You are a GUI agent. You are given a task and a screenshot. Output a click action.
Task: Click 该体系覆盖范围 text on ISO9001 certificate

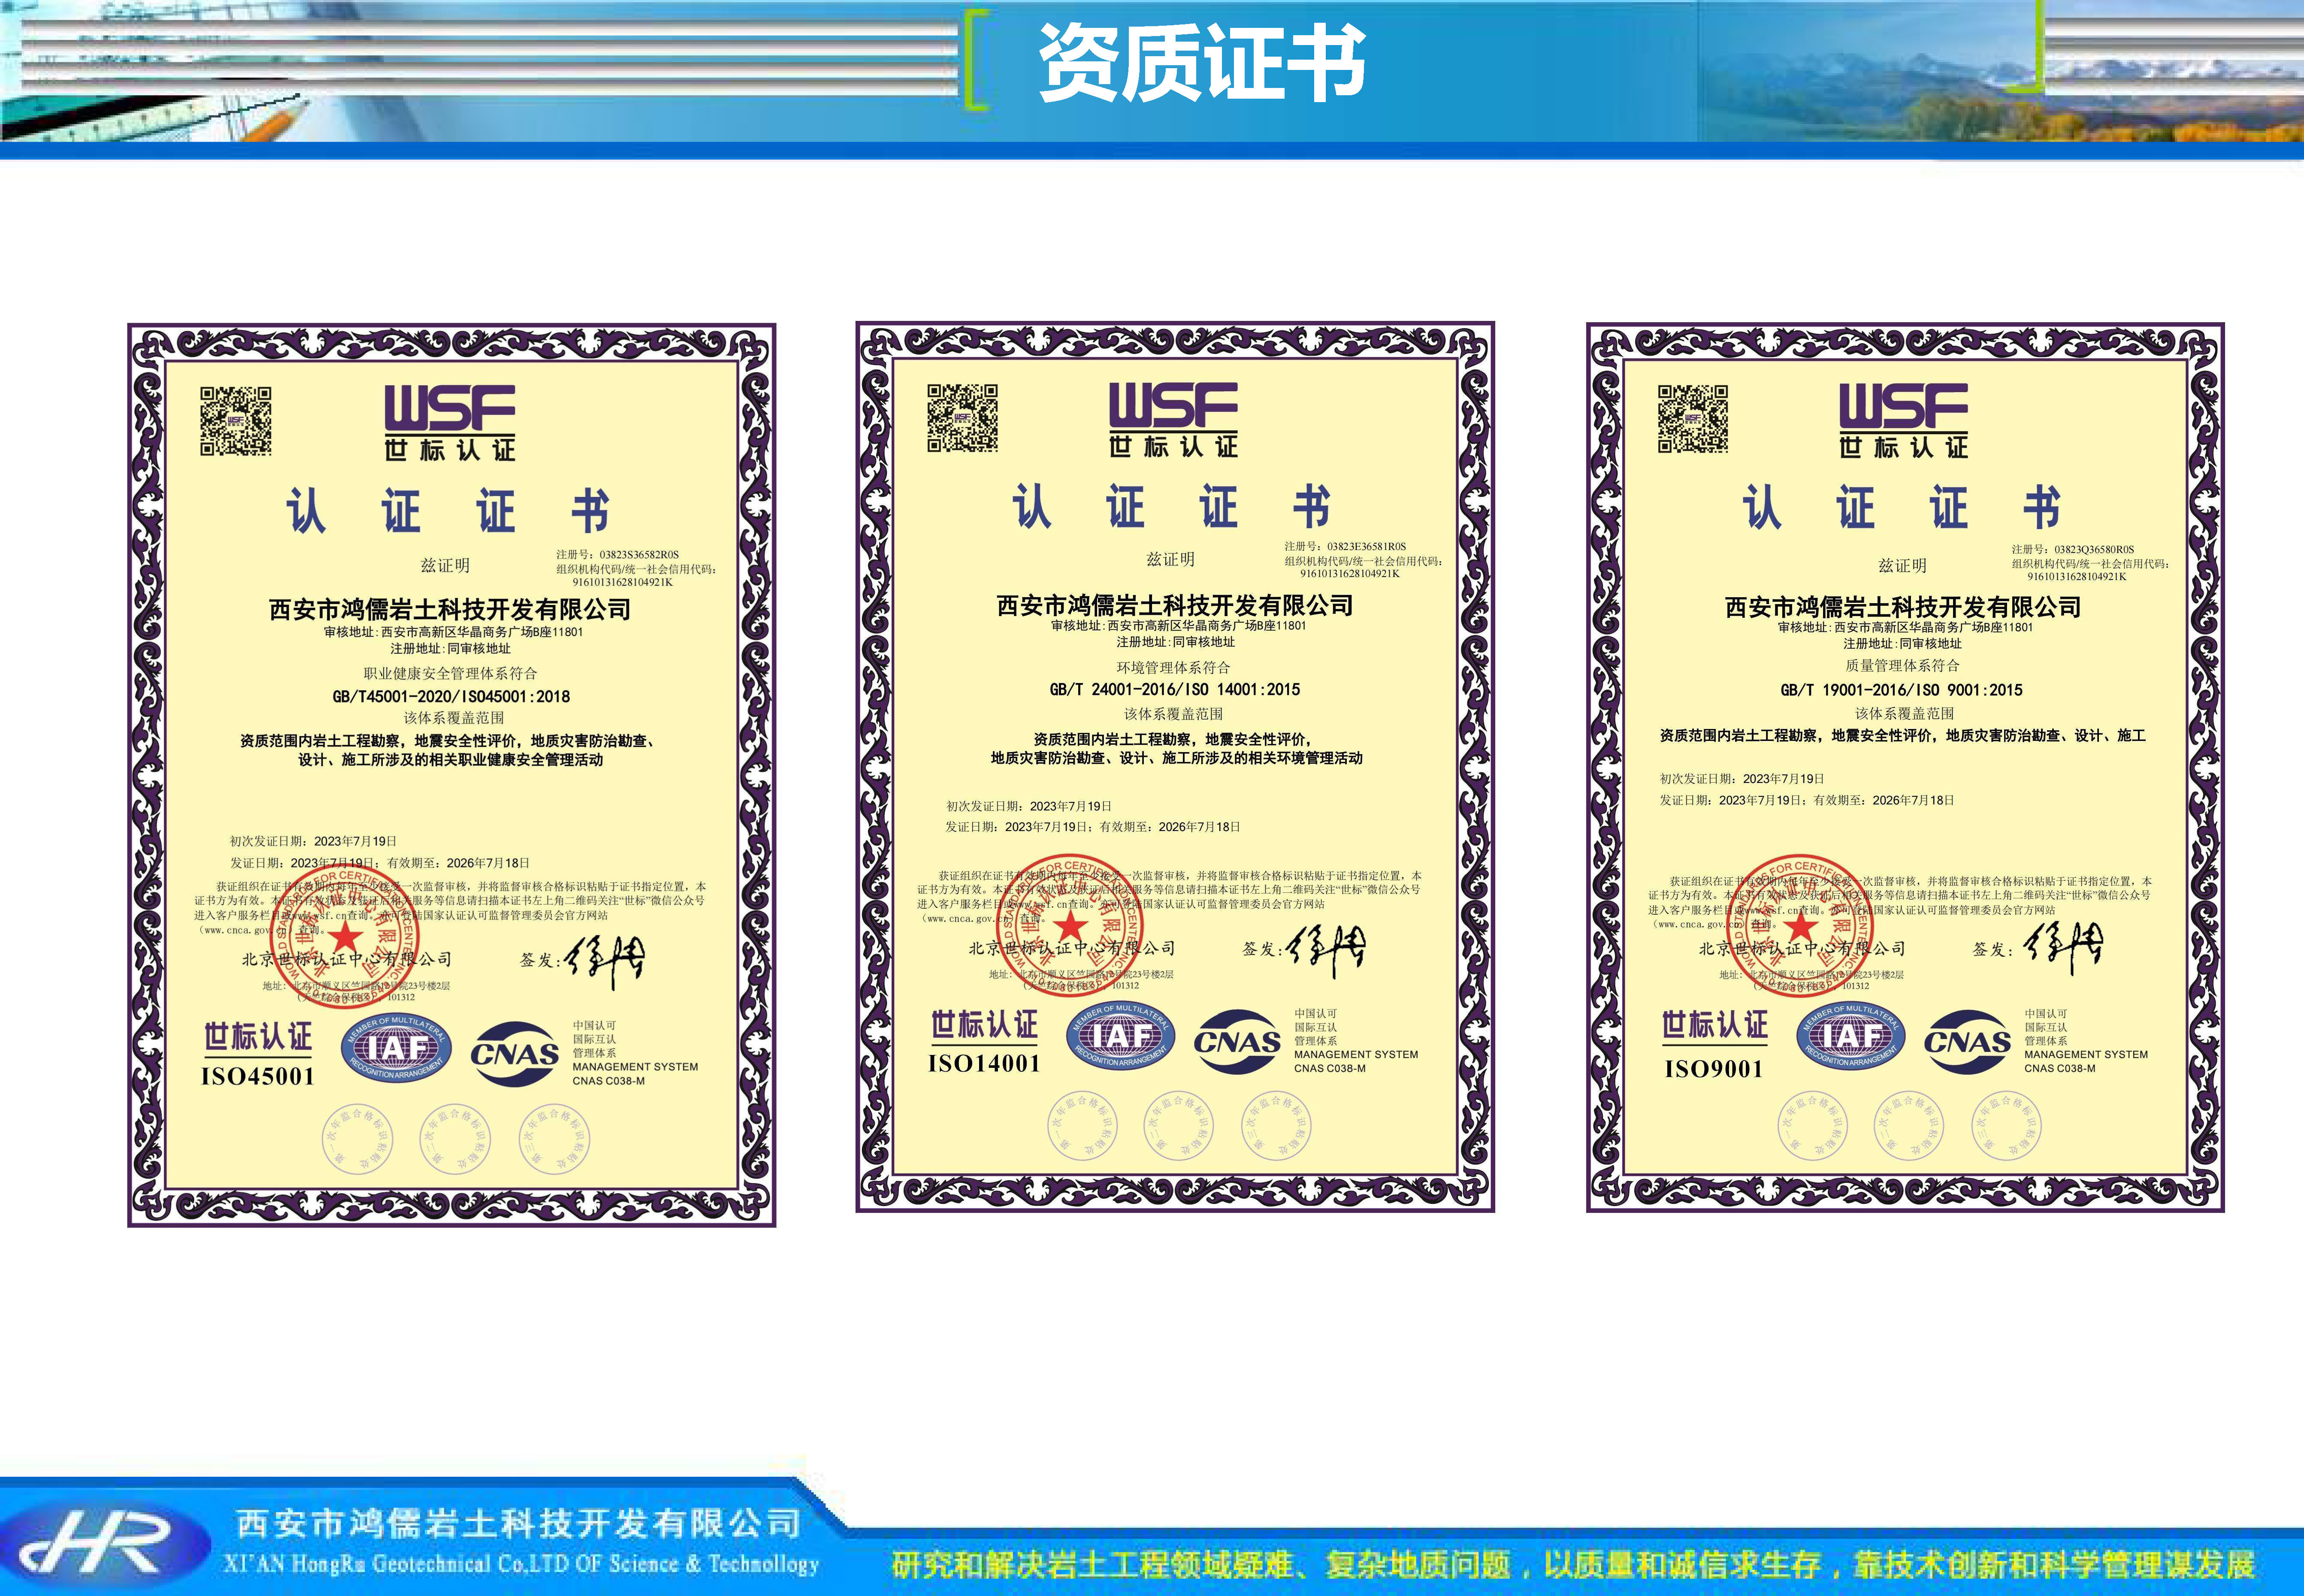pos(1904,713)
